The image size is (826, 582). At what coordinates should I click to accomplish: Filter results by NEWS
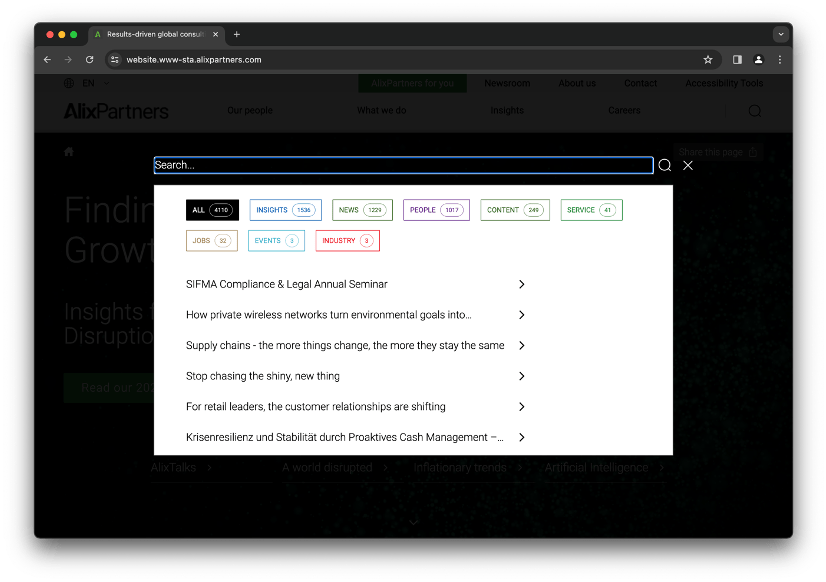(362, 210)
